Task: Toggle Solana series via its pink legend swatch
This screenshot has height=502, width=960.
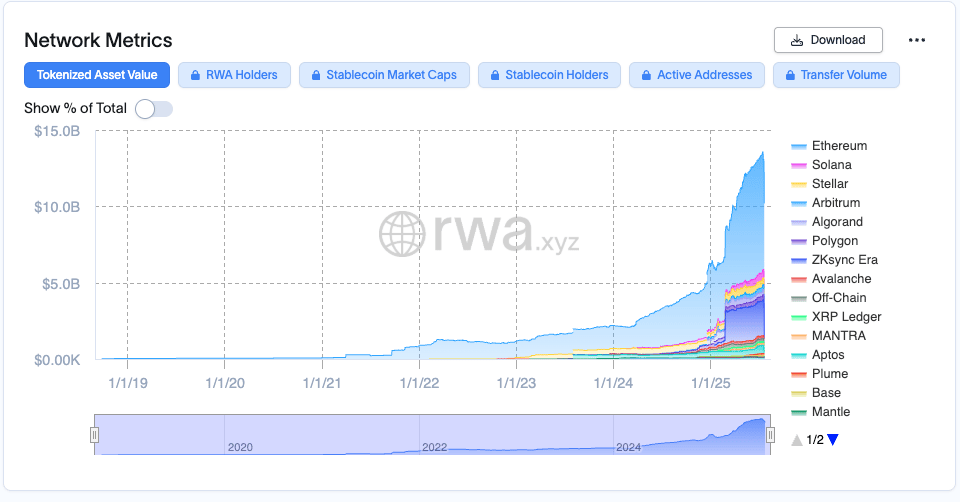Action: 798,165
